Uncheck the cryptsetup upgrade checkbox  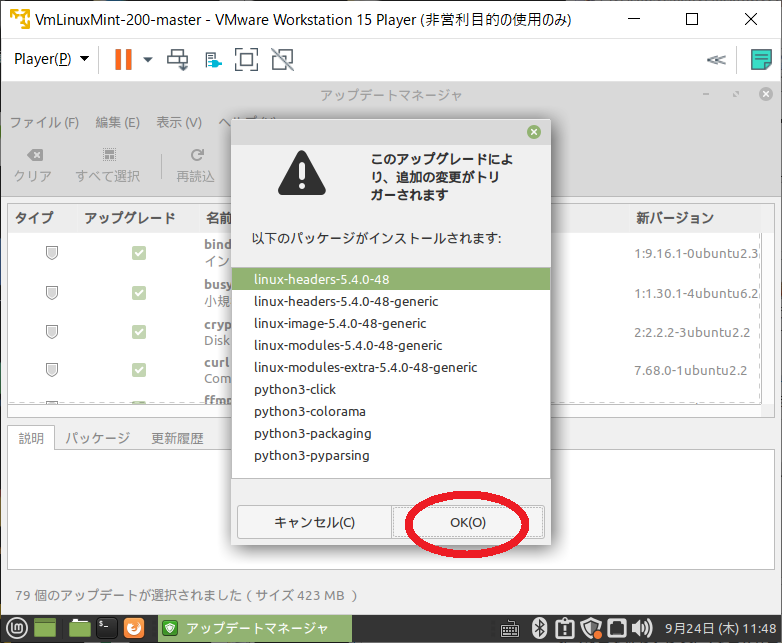click(x=139, y=332)
